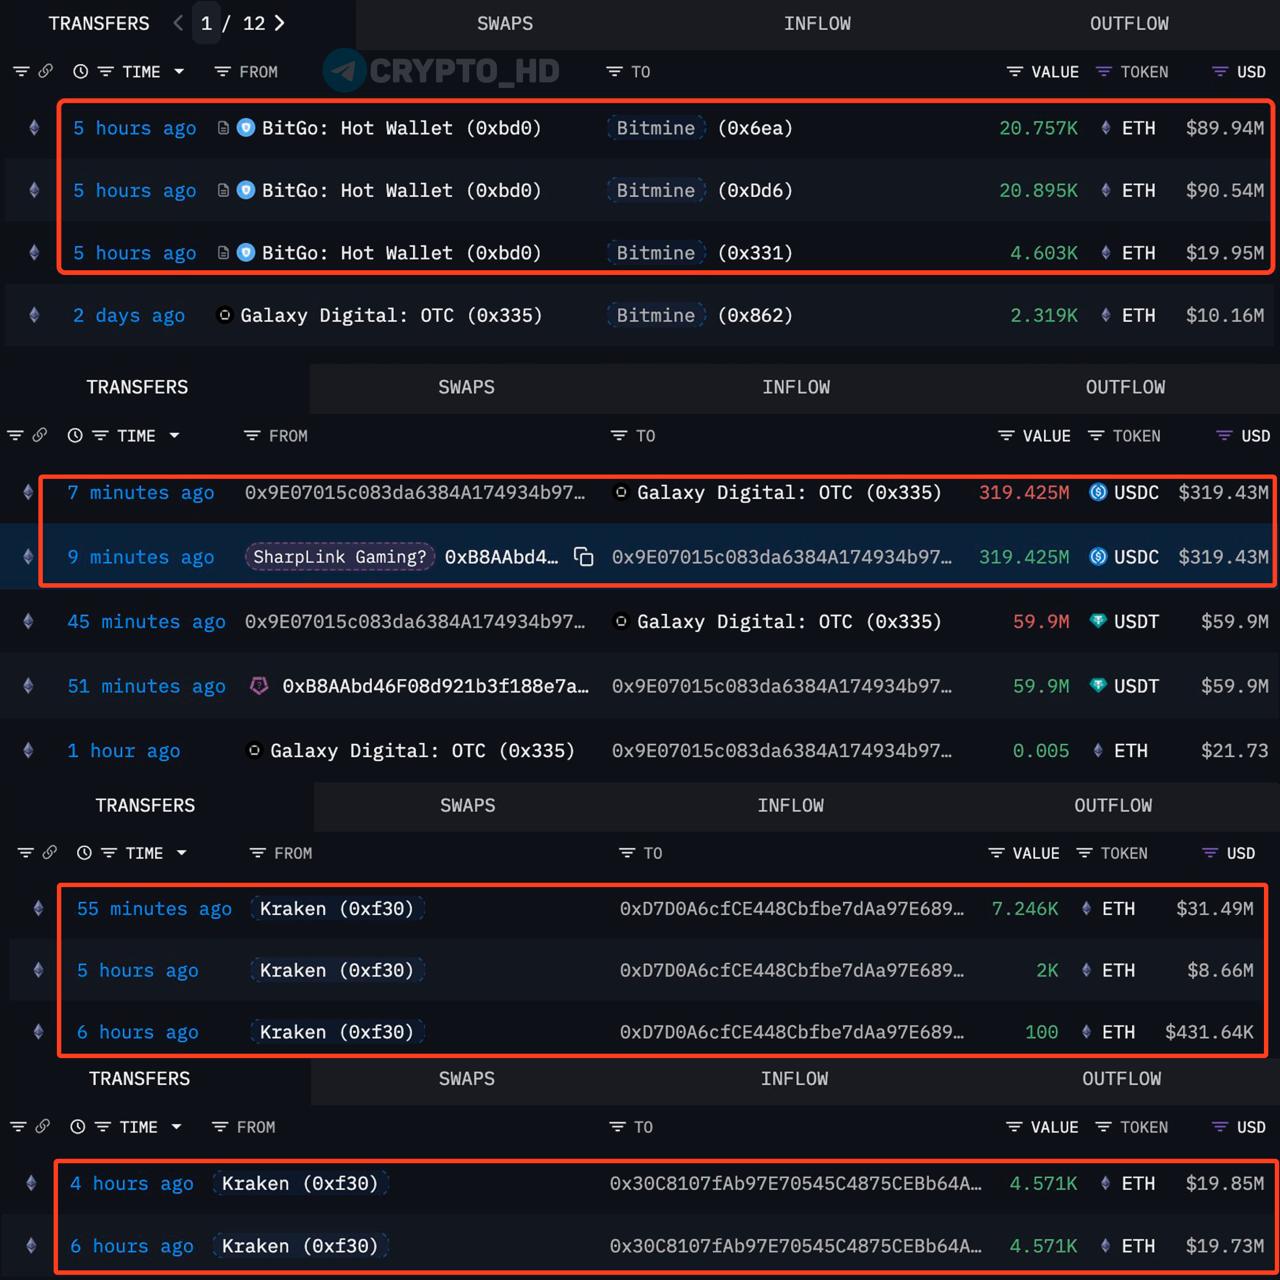Click contract document icon in the $89.94M row

(223, 128)
